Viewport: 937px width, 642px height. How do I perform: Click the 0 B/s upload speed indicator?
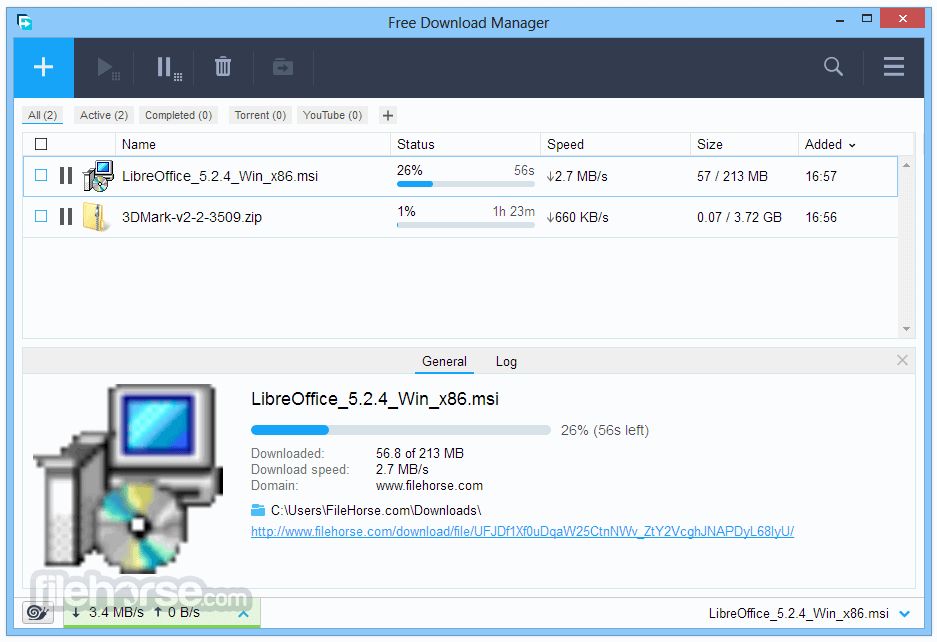[177, 613]
